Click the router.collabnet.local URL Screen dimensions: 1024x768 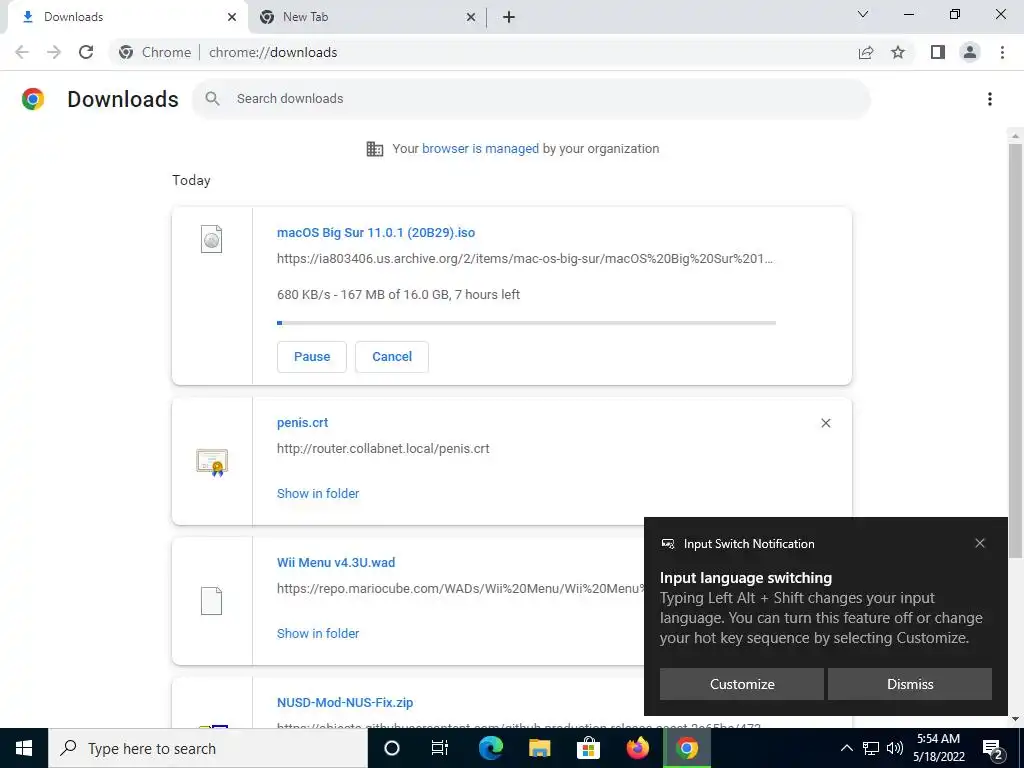(x=383, y=449)
